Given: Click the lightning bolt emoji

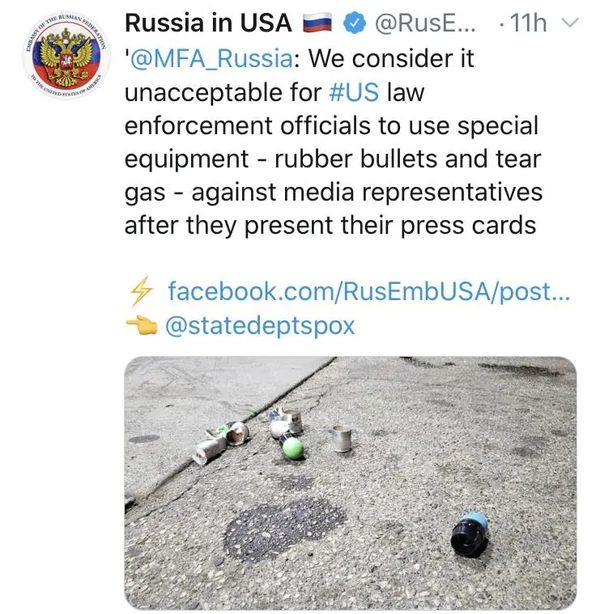Looking at the screenshot, I should click(143, 292).
